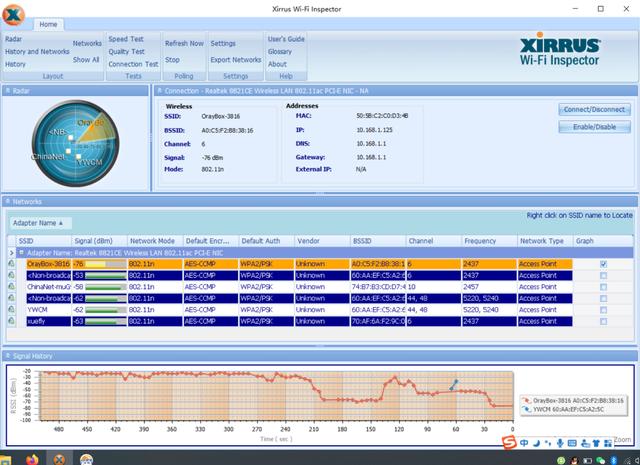Click the Wi-Fi icon beside ChinaNet row
This screenshot has width=640, height=465.
coord(10,286)
